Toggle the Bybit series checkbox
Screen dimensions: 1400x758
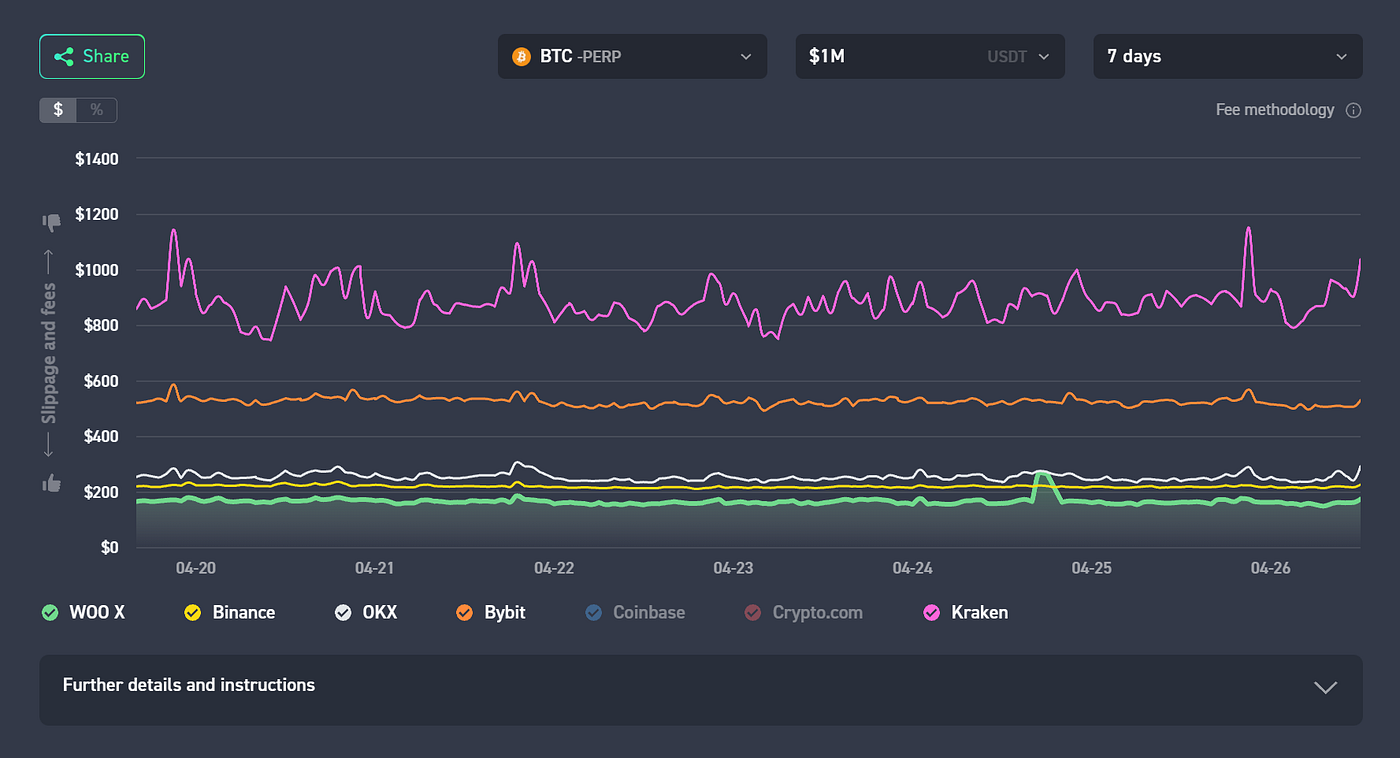464,613
